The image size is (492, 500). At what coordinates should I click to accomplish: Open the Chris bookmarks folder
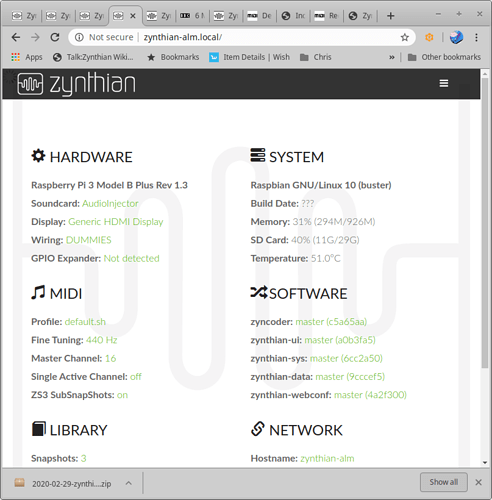(x=315, y=57)
